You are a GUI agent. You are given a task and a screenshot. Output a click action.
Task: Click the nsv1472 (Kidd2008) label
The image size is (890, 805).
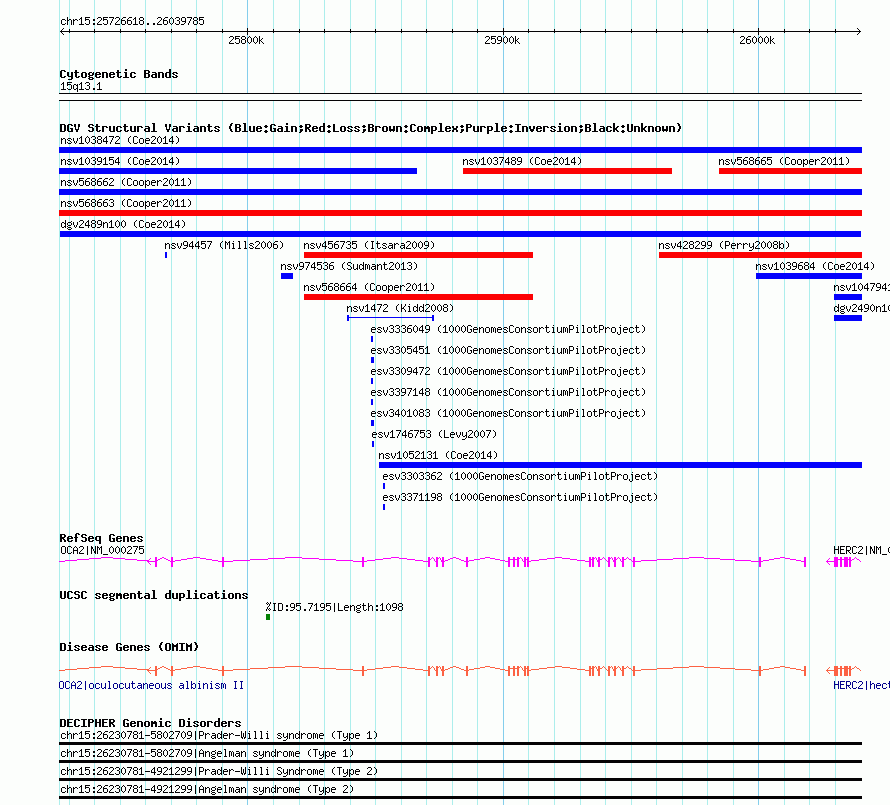tap(400, 308)
